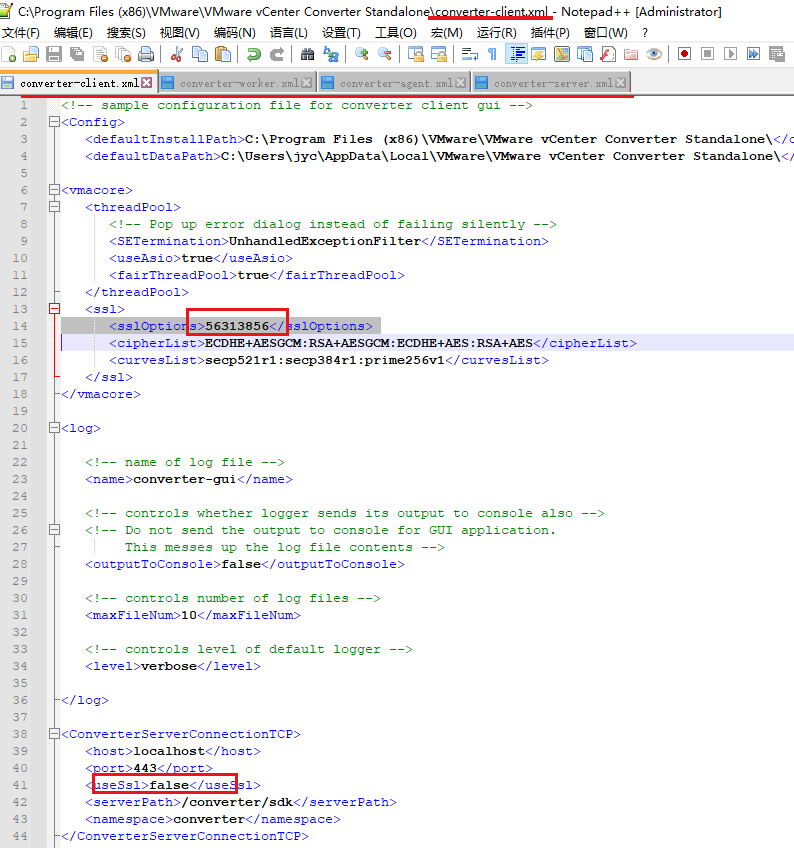Close the converter-agent.xml tab
This screenshot has width=794, height=848.
[460, 83]
